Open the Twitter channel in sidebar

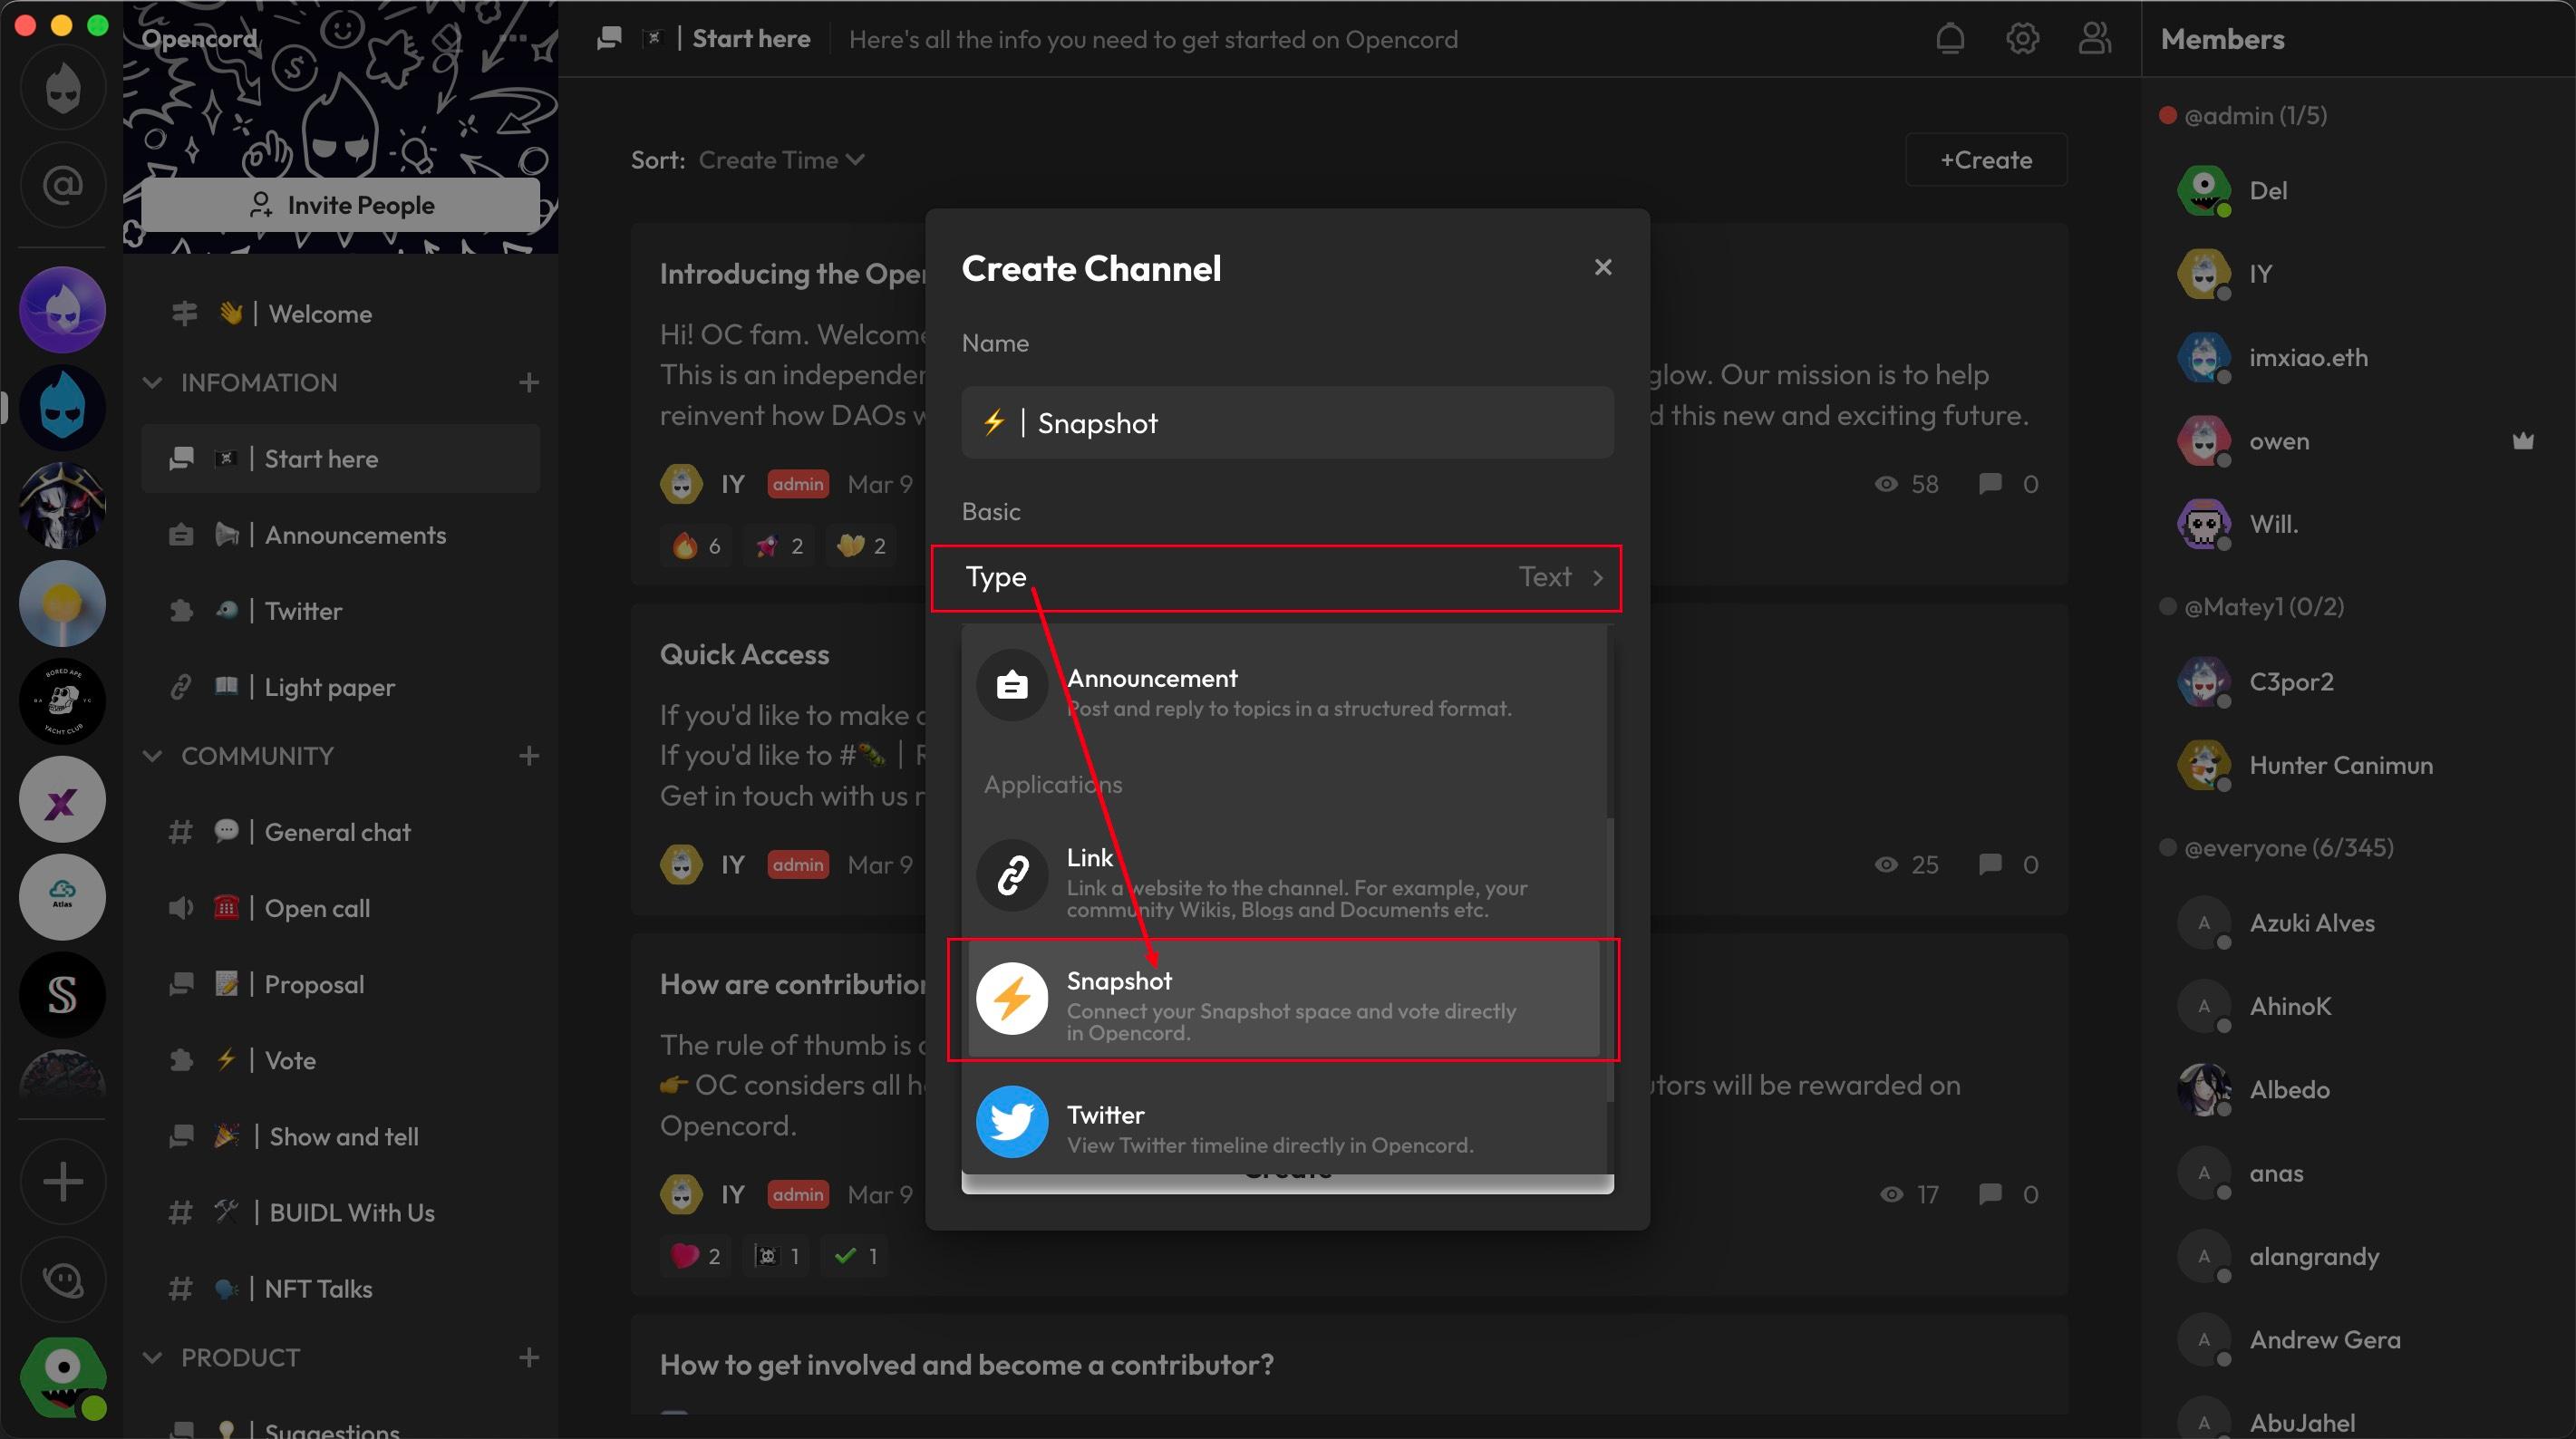(x=341, y=611)
